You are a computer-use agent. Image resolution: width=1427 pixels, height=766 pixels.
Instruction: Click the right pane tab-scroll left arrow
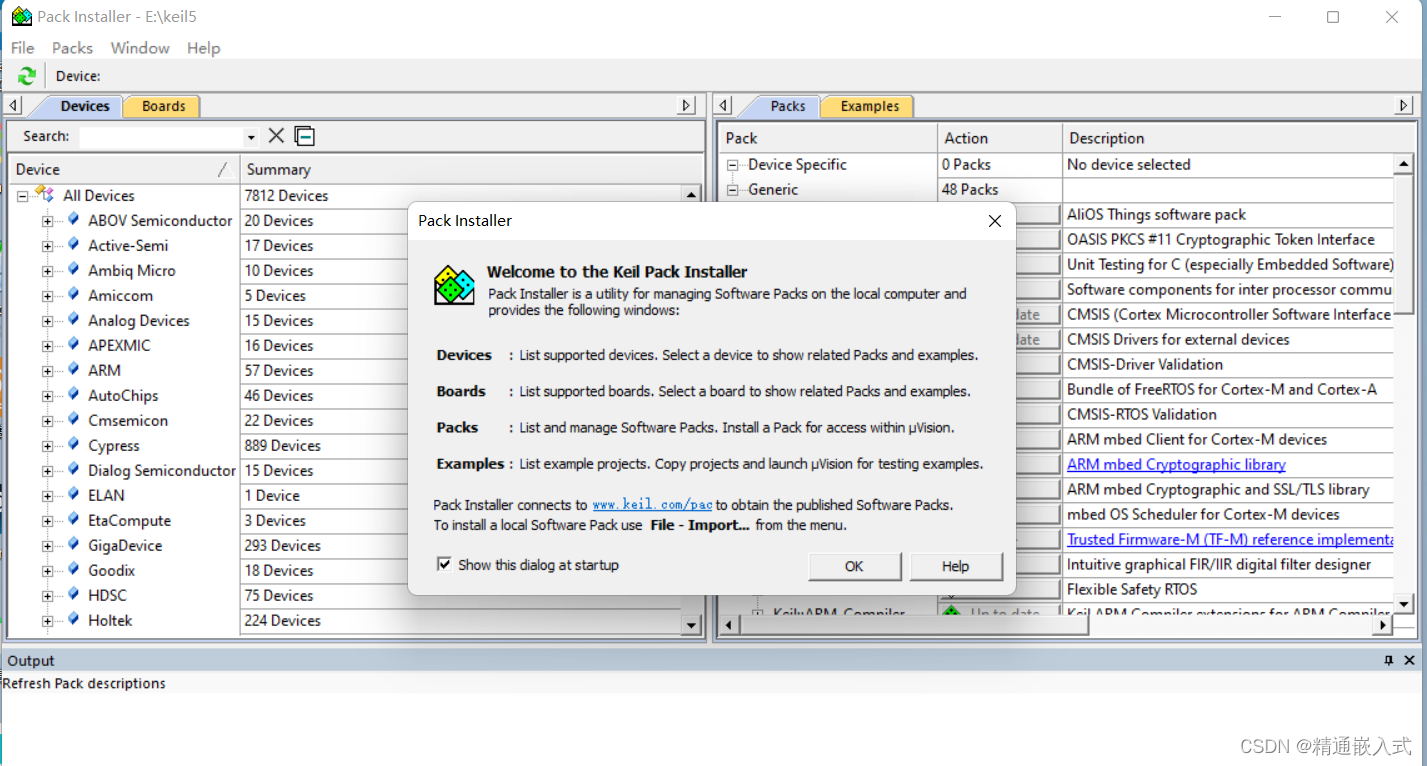(725, 105)
